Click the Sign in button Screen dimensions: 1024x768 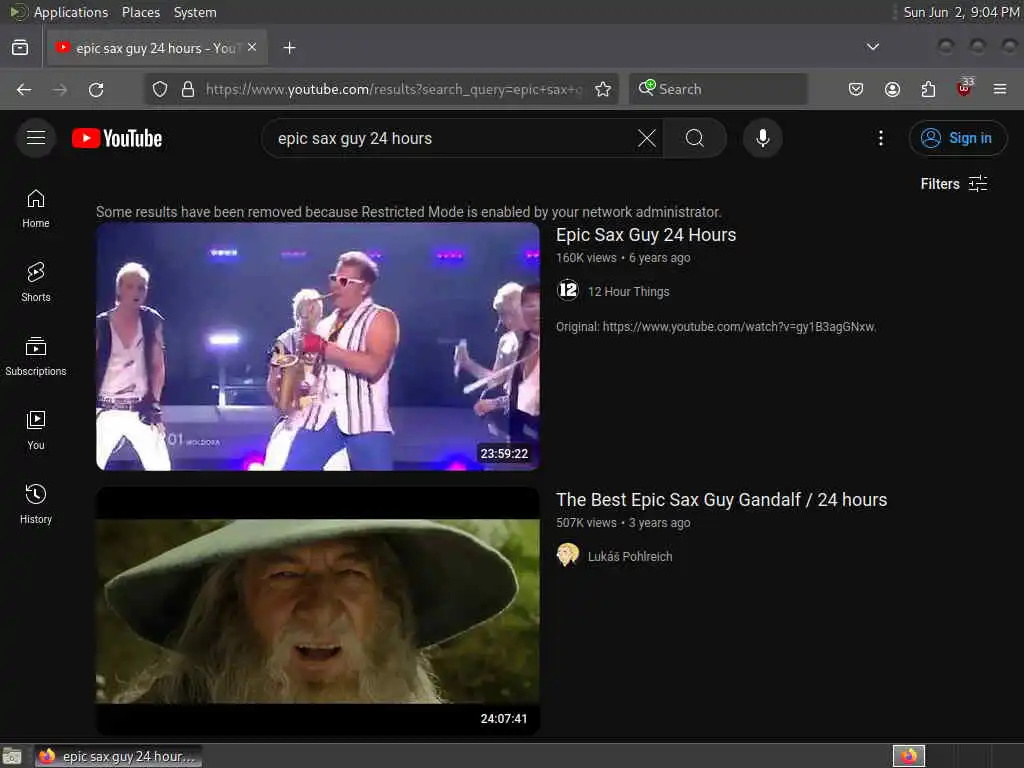coord(957,138)
